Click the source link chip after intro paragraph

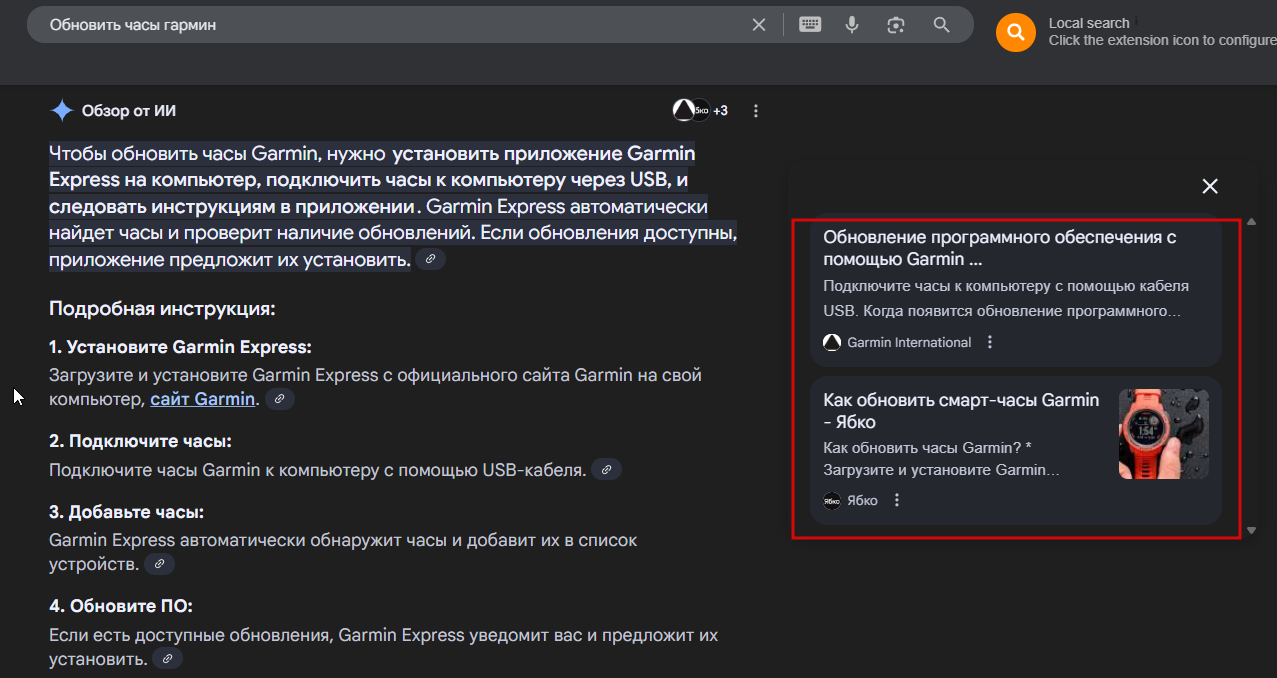pyautogui.click(x=430, y=259)
